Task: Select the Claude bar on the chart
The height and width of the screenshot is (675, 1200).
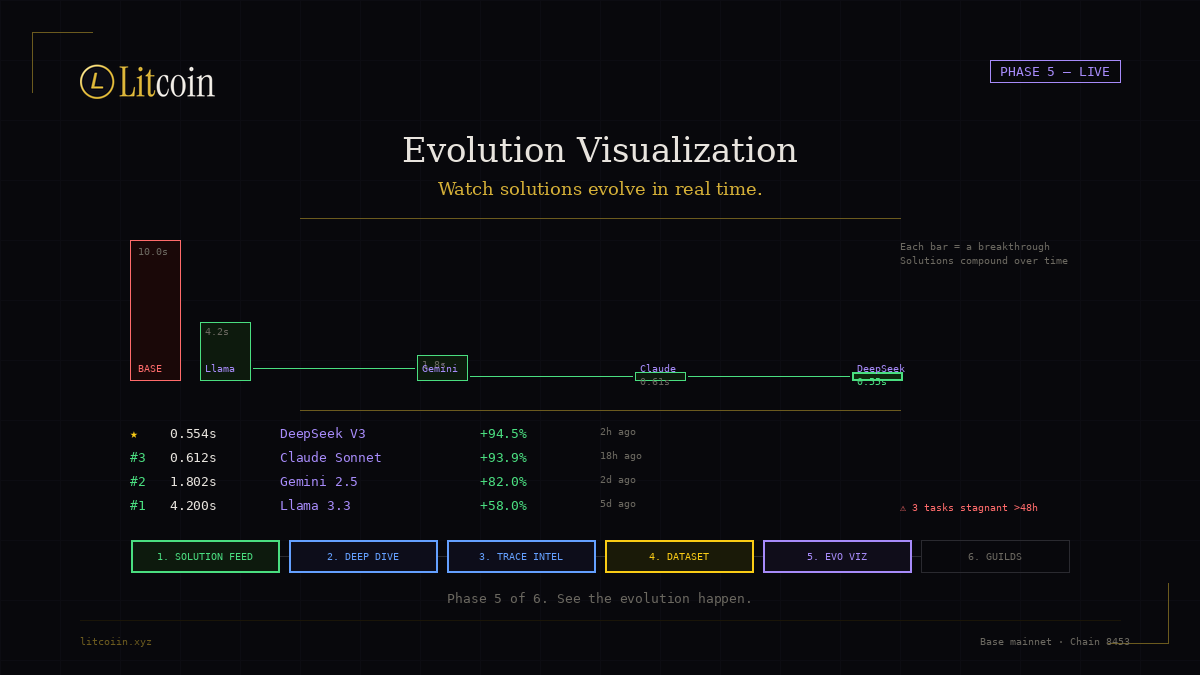Action: tap(660, 376)
